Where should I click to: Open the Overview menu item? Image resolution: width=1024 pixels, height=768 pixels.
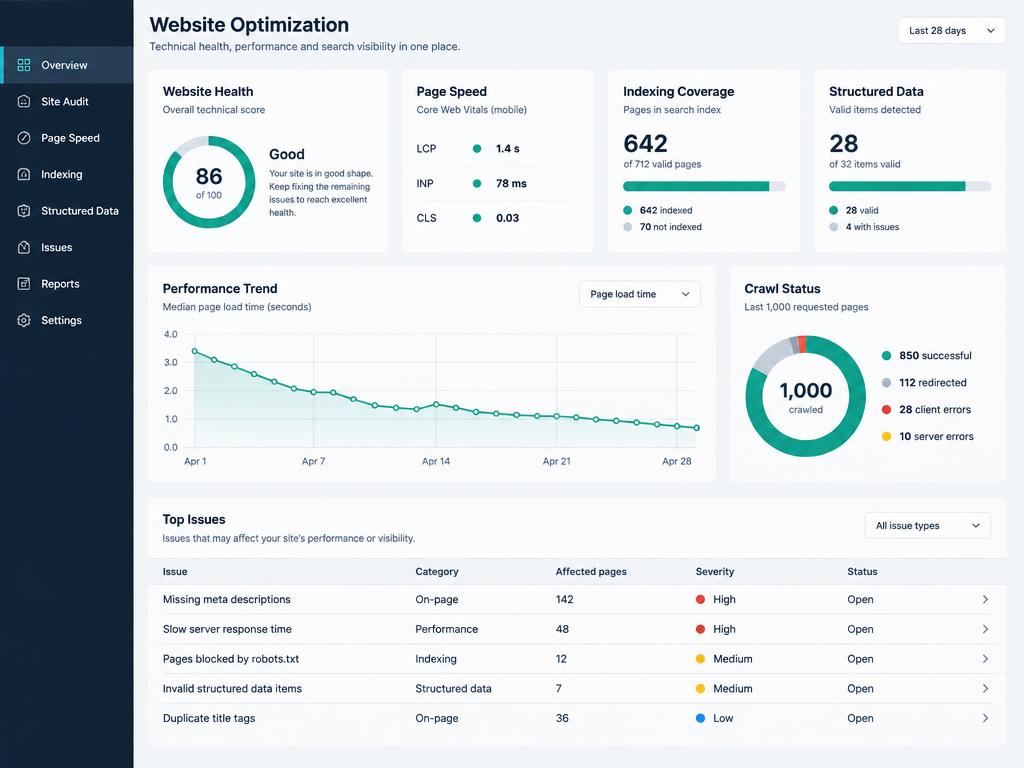67,65
